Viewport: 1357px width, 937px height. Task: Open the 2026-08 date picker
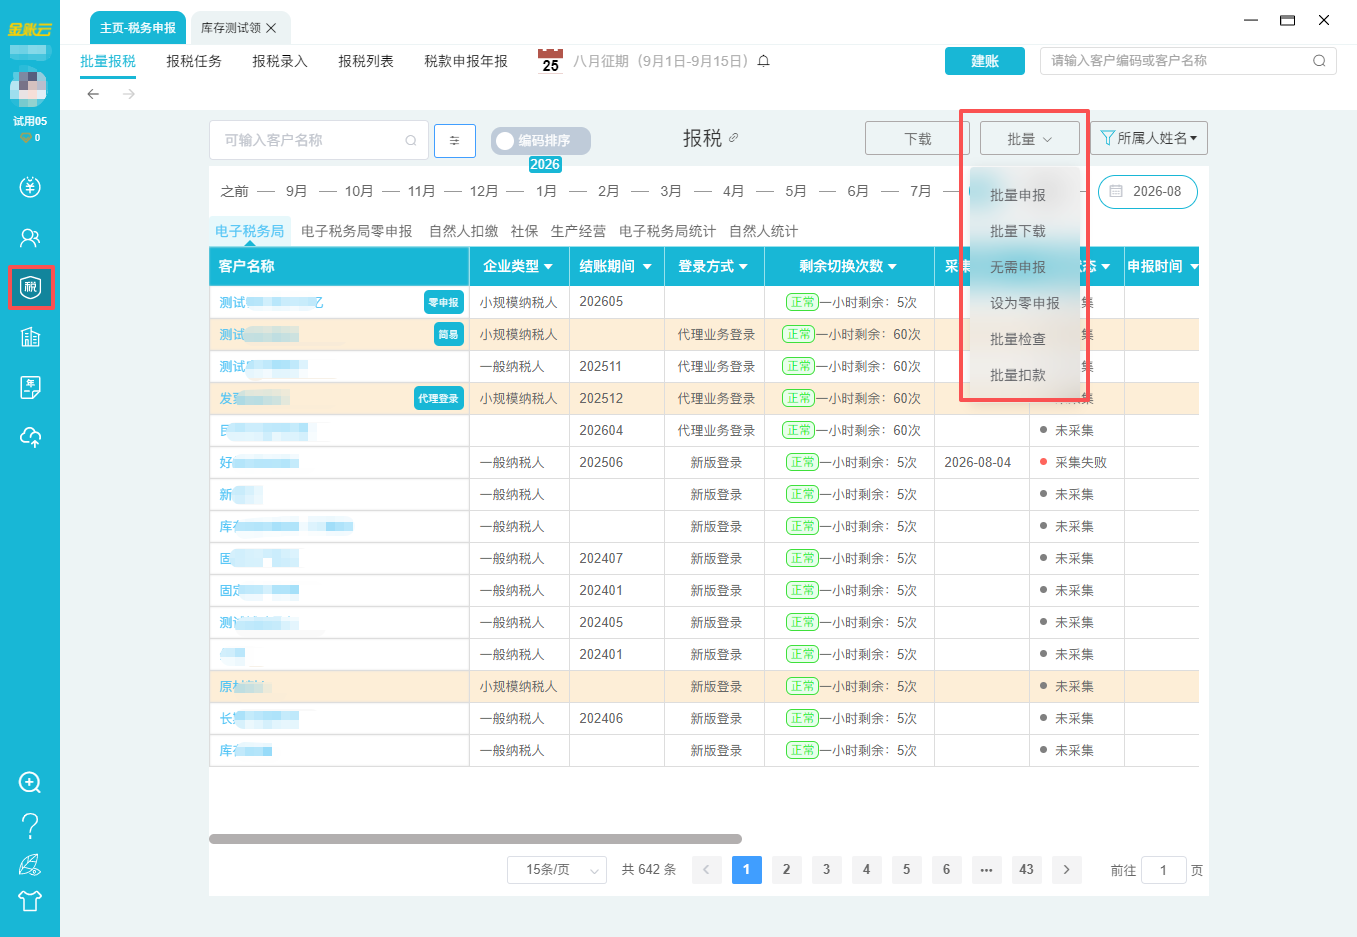pyautogui.click(x=1148, y=191)
